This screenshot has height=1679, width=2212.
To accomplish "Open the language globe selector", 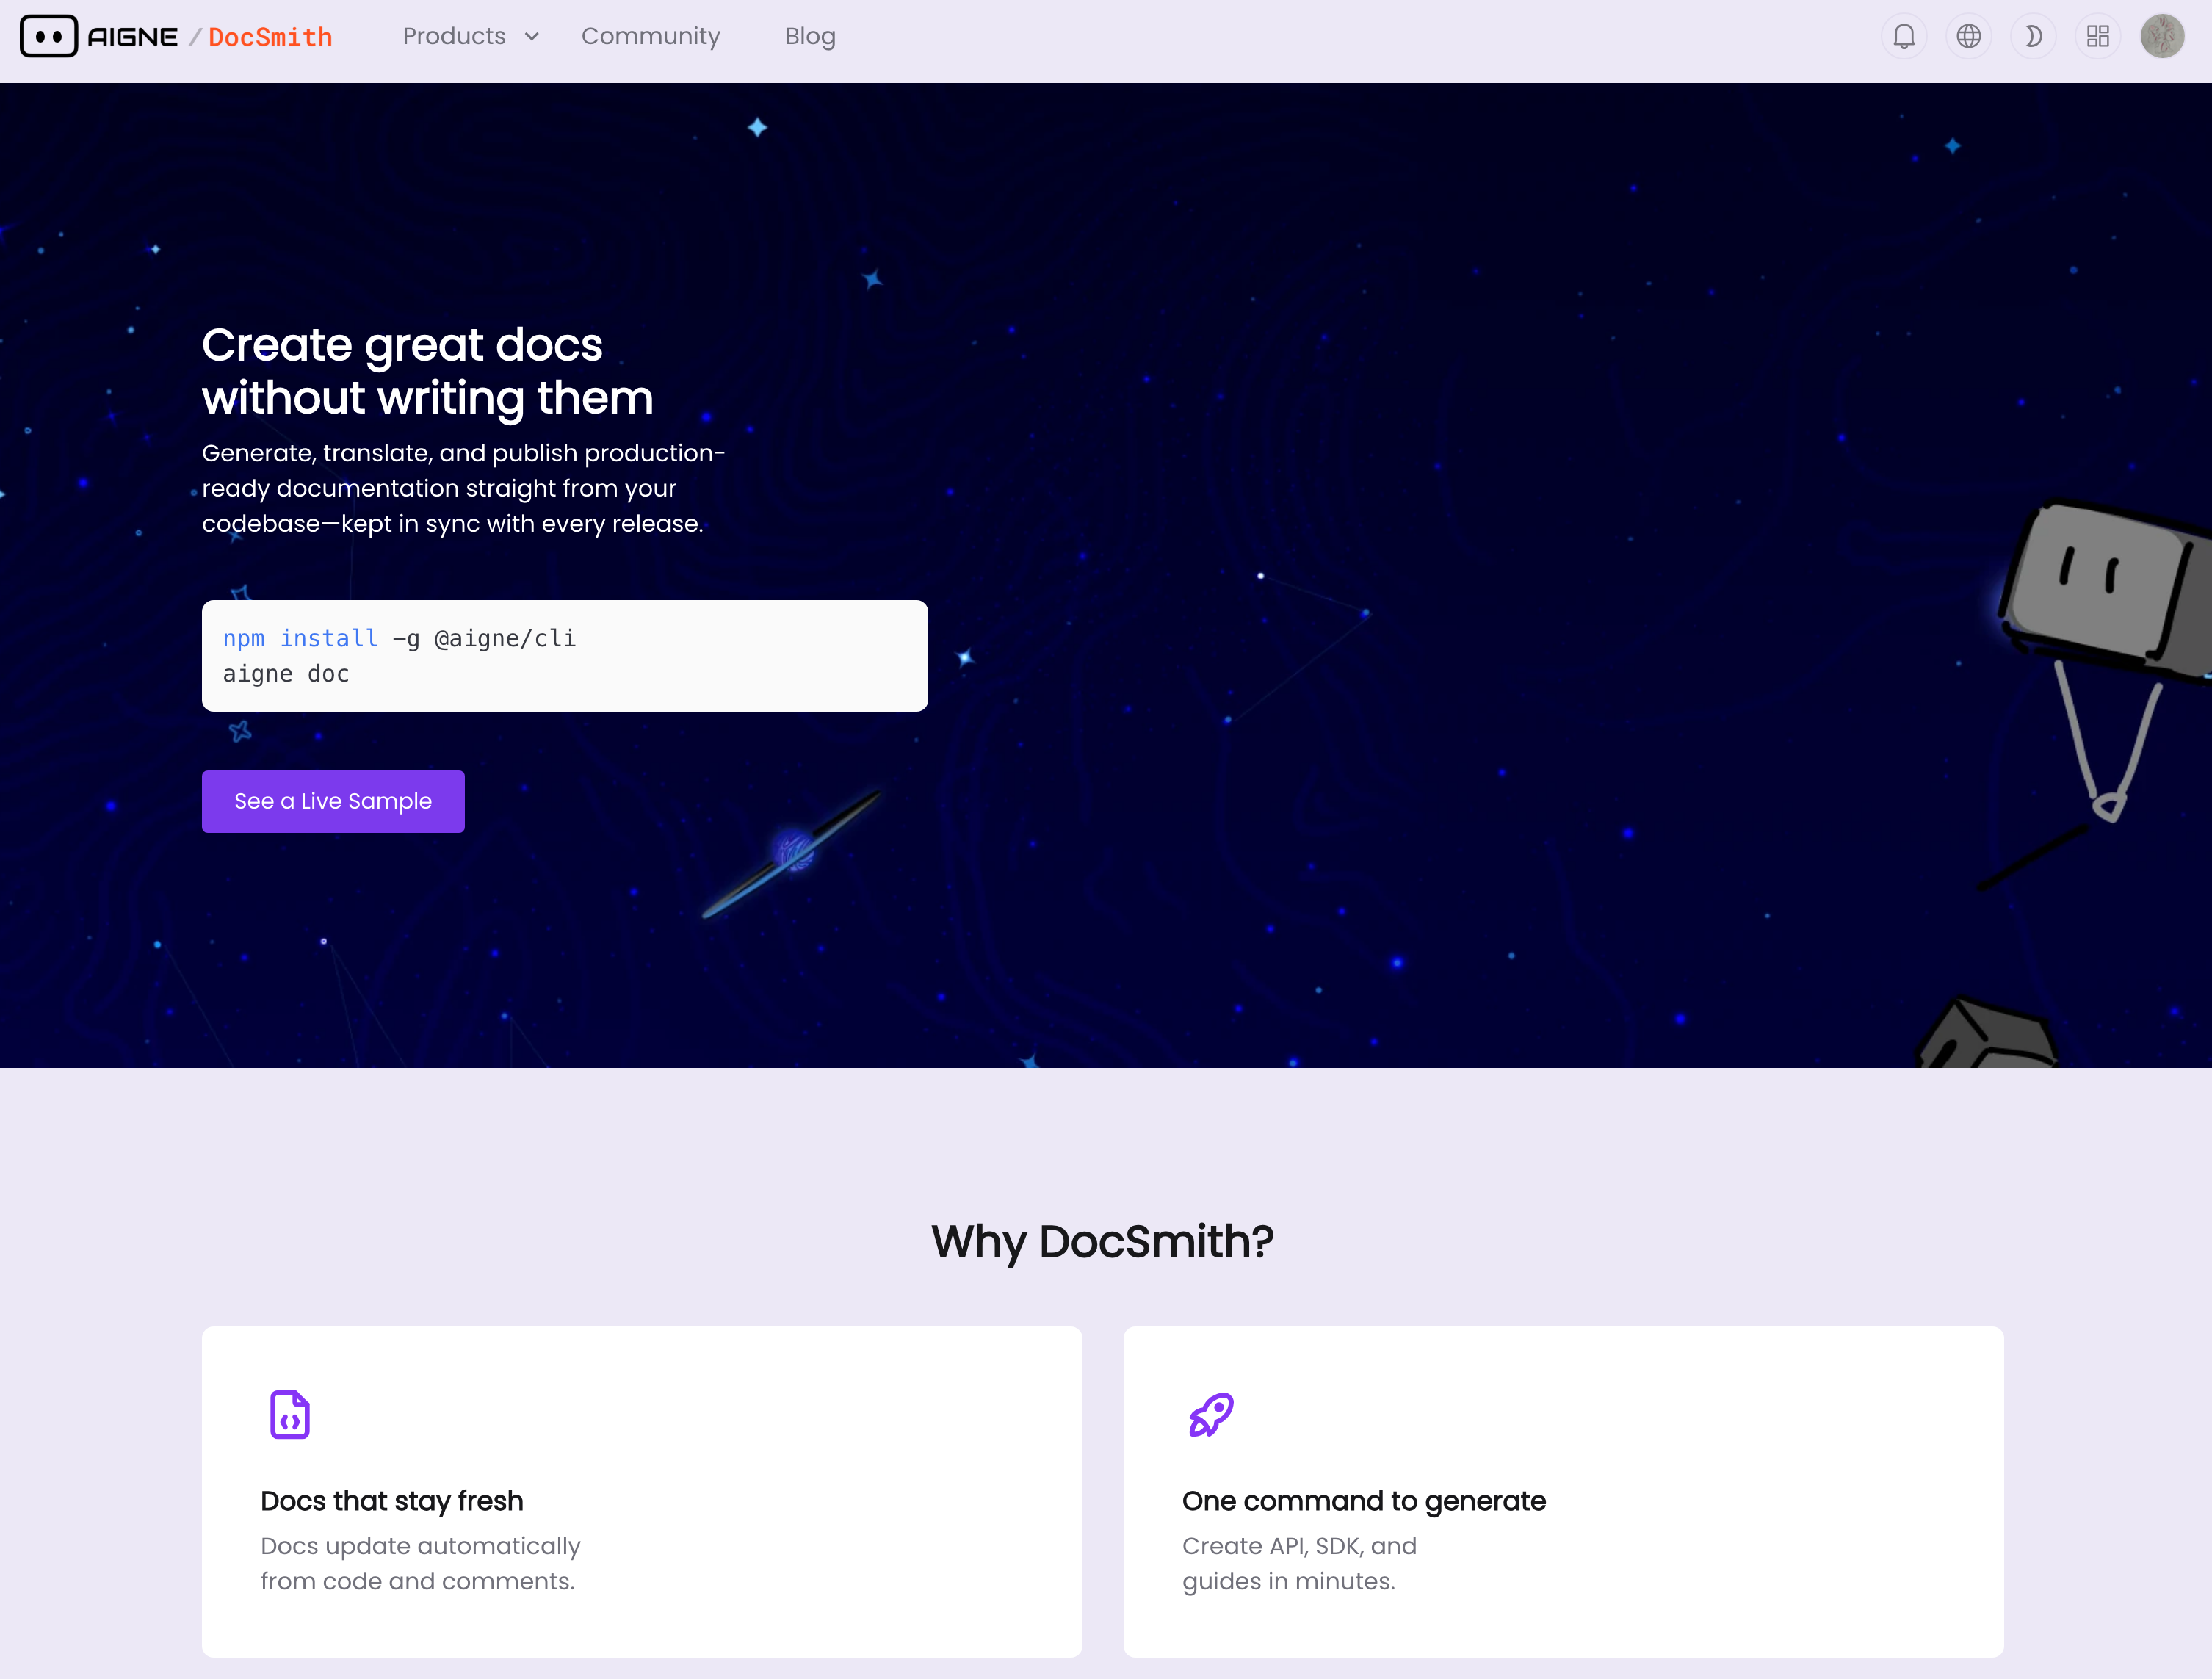I will tap(1968, 37).
